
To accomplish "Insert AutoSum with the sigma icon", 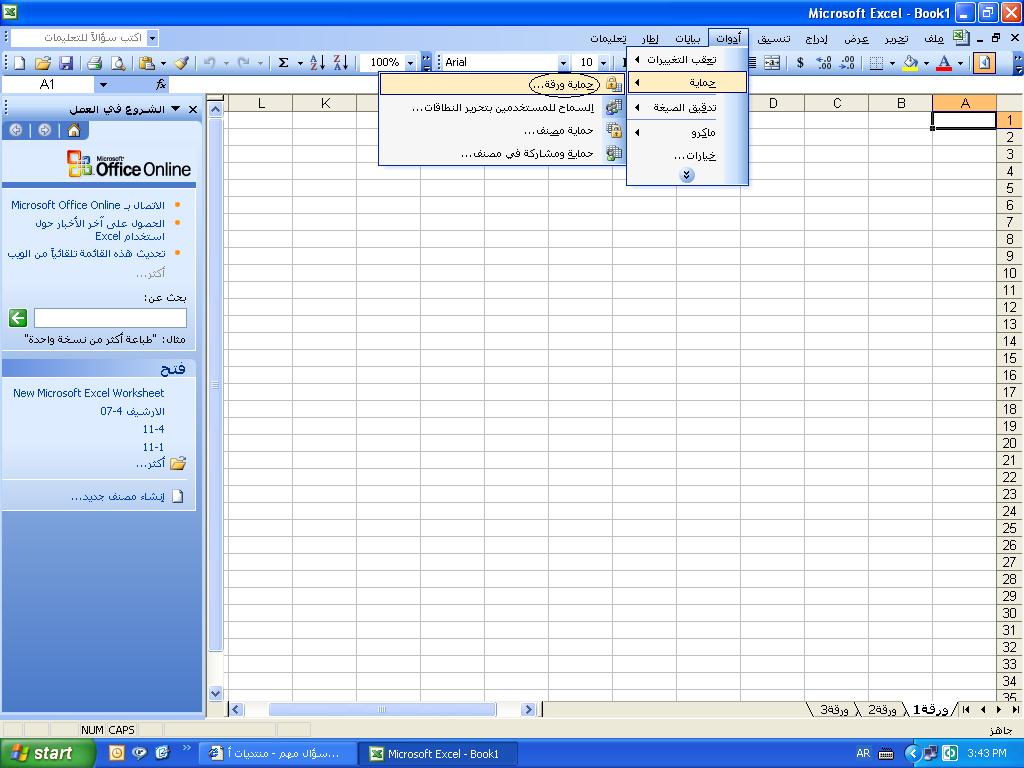I will click(283, 63).
